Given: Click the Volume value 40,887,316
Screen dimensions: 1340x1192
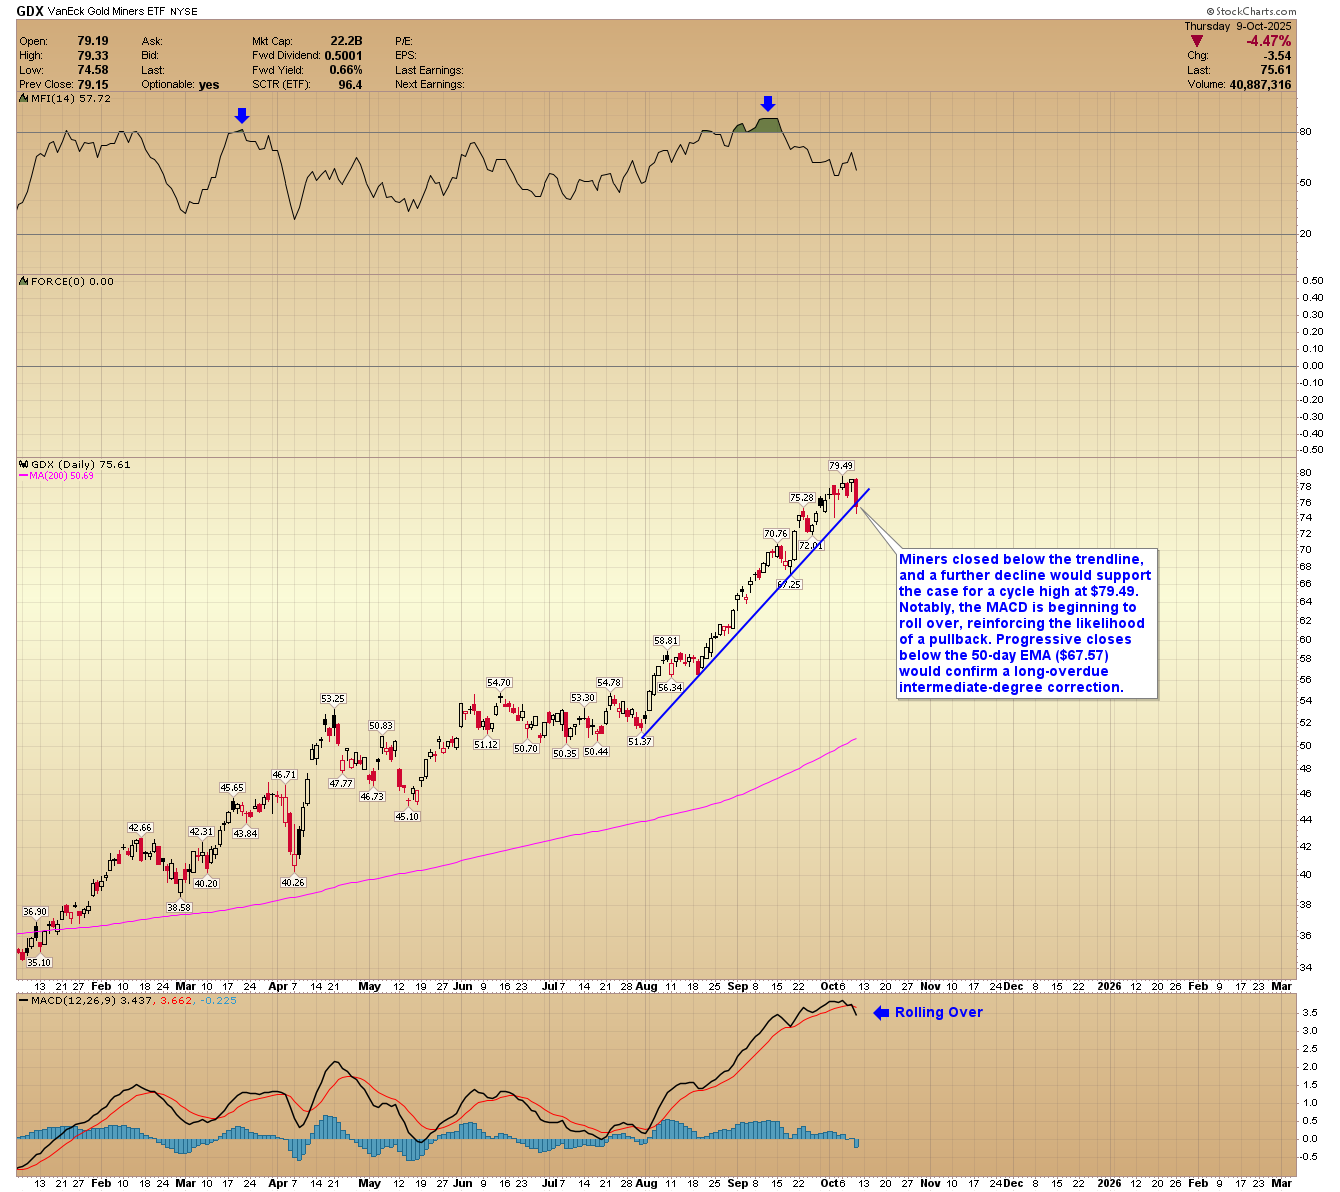Looking at the screenshot, I should (1258, 85).
